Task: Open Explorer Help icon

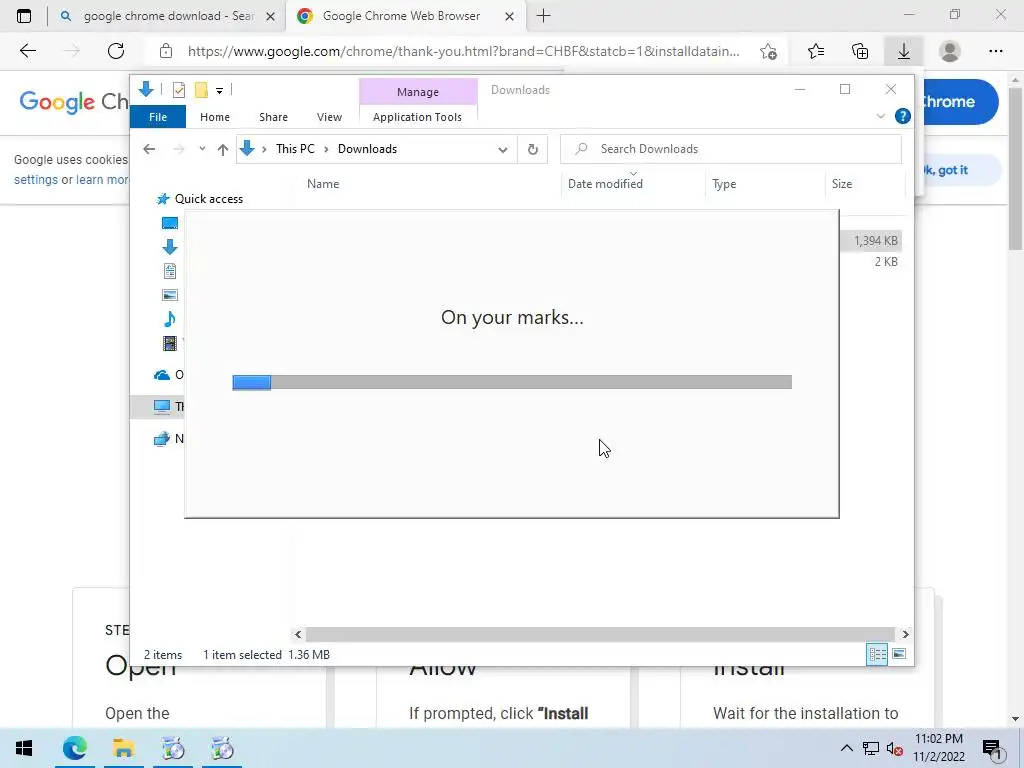Action: 903,116
